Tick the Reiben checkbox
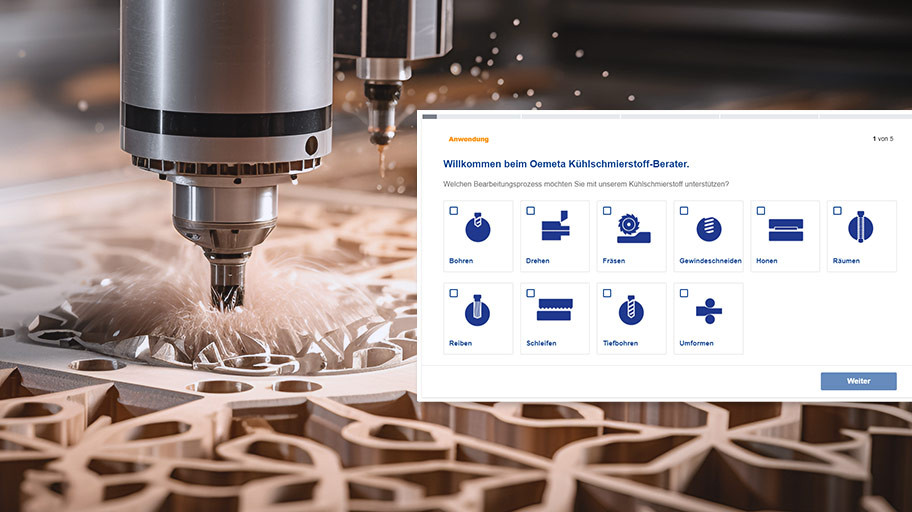 (454, 293)
